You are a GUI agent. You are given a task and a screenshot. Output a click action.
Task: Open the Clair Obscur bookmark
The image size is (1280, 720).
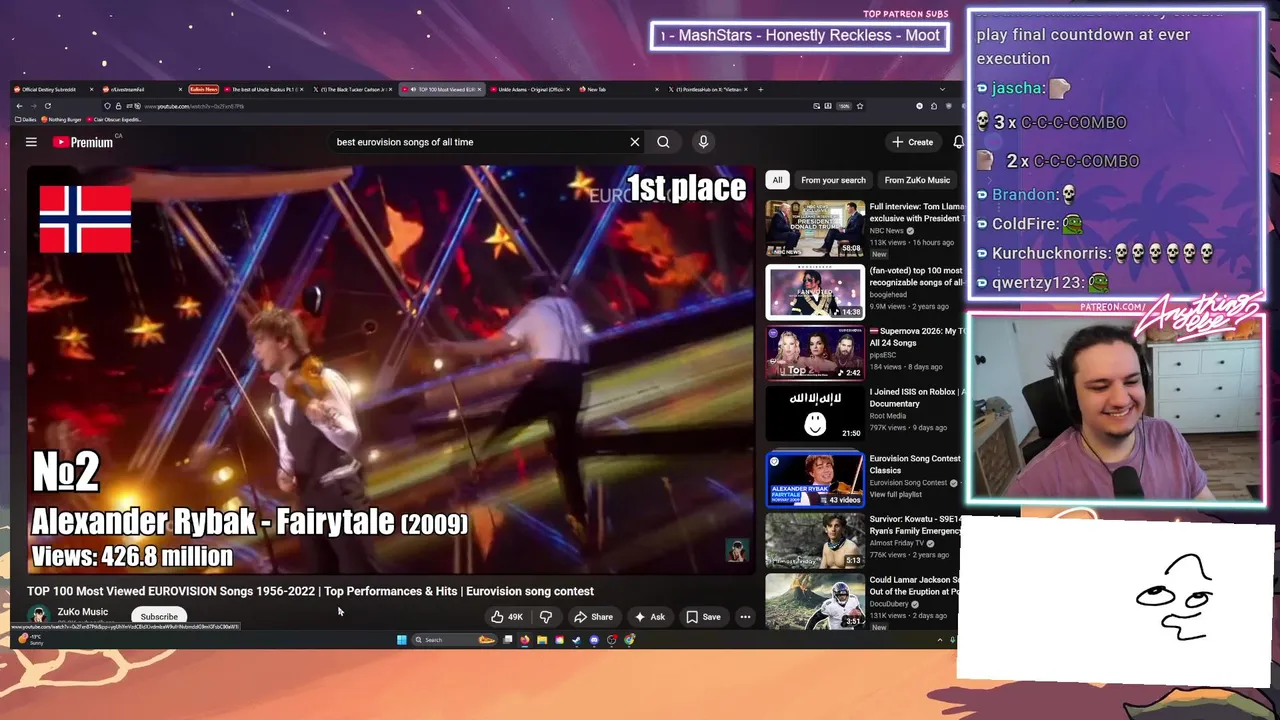(114, 120)
